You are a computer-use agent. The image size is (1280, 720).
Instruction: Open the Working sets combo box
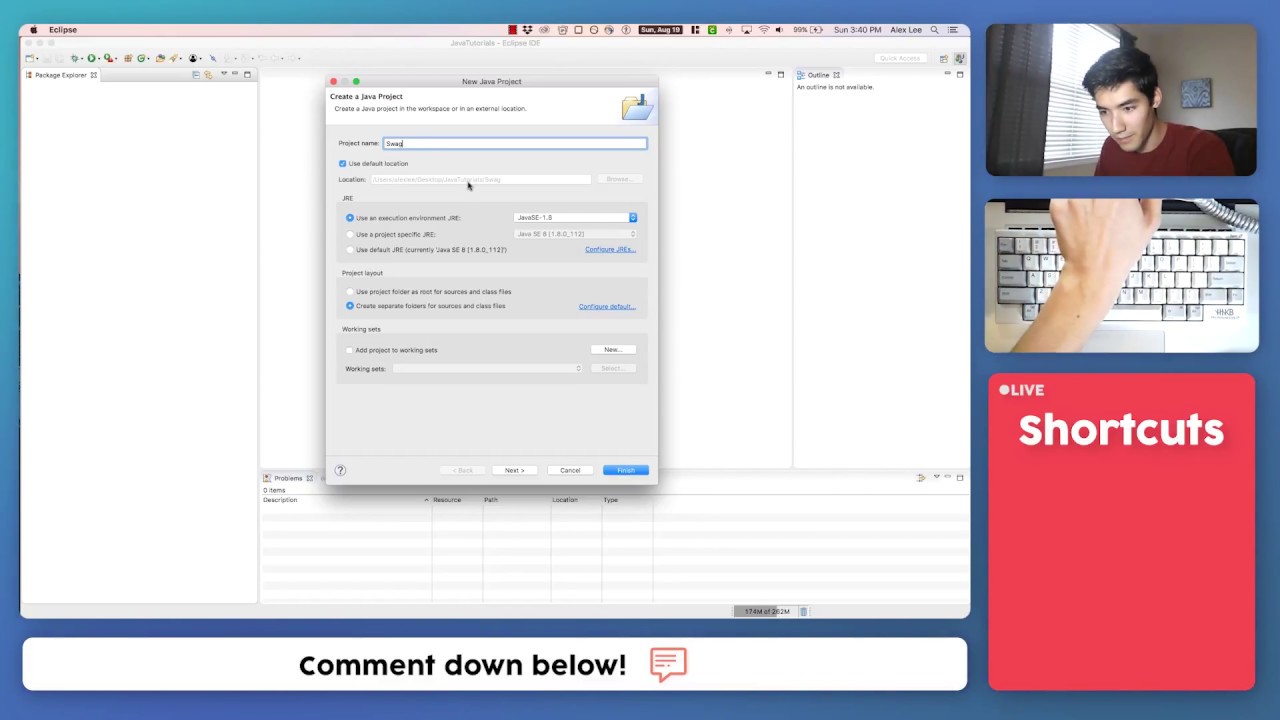point(487,369)
